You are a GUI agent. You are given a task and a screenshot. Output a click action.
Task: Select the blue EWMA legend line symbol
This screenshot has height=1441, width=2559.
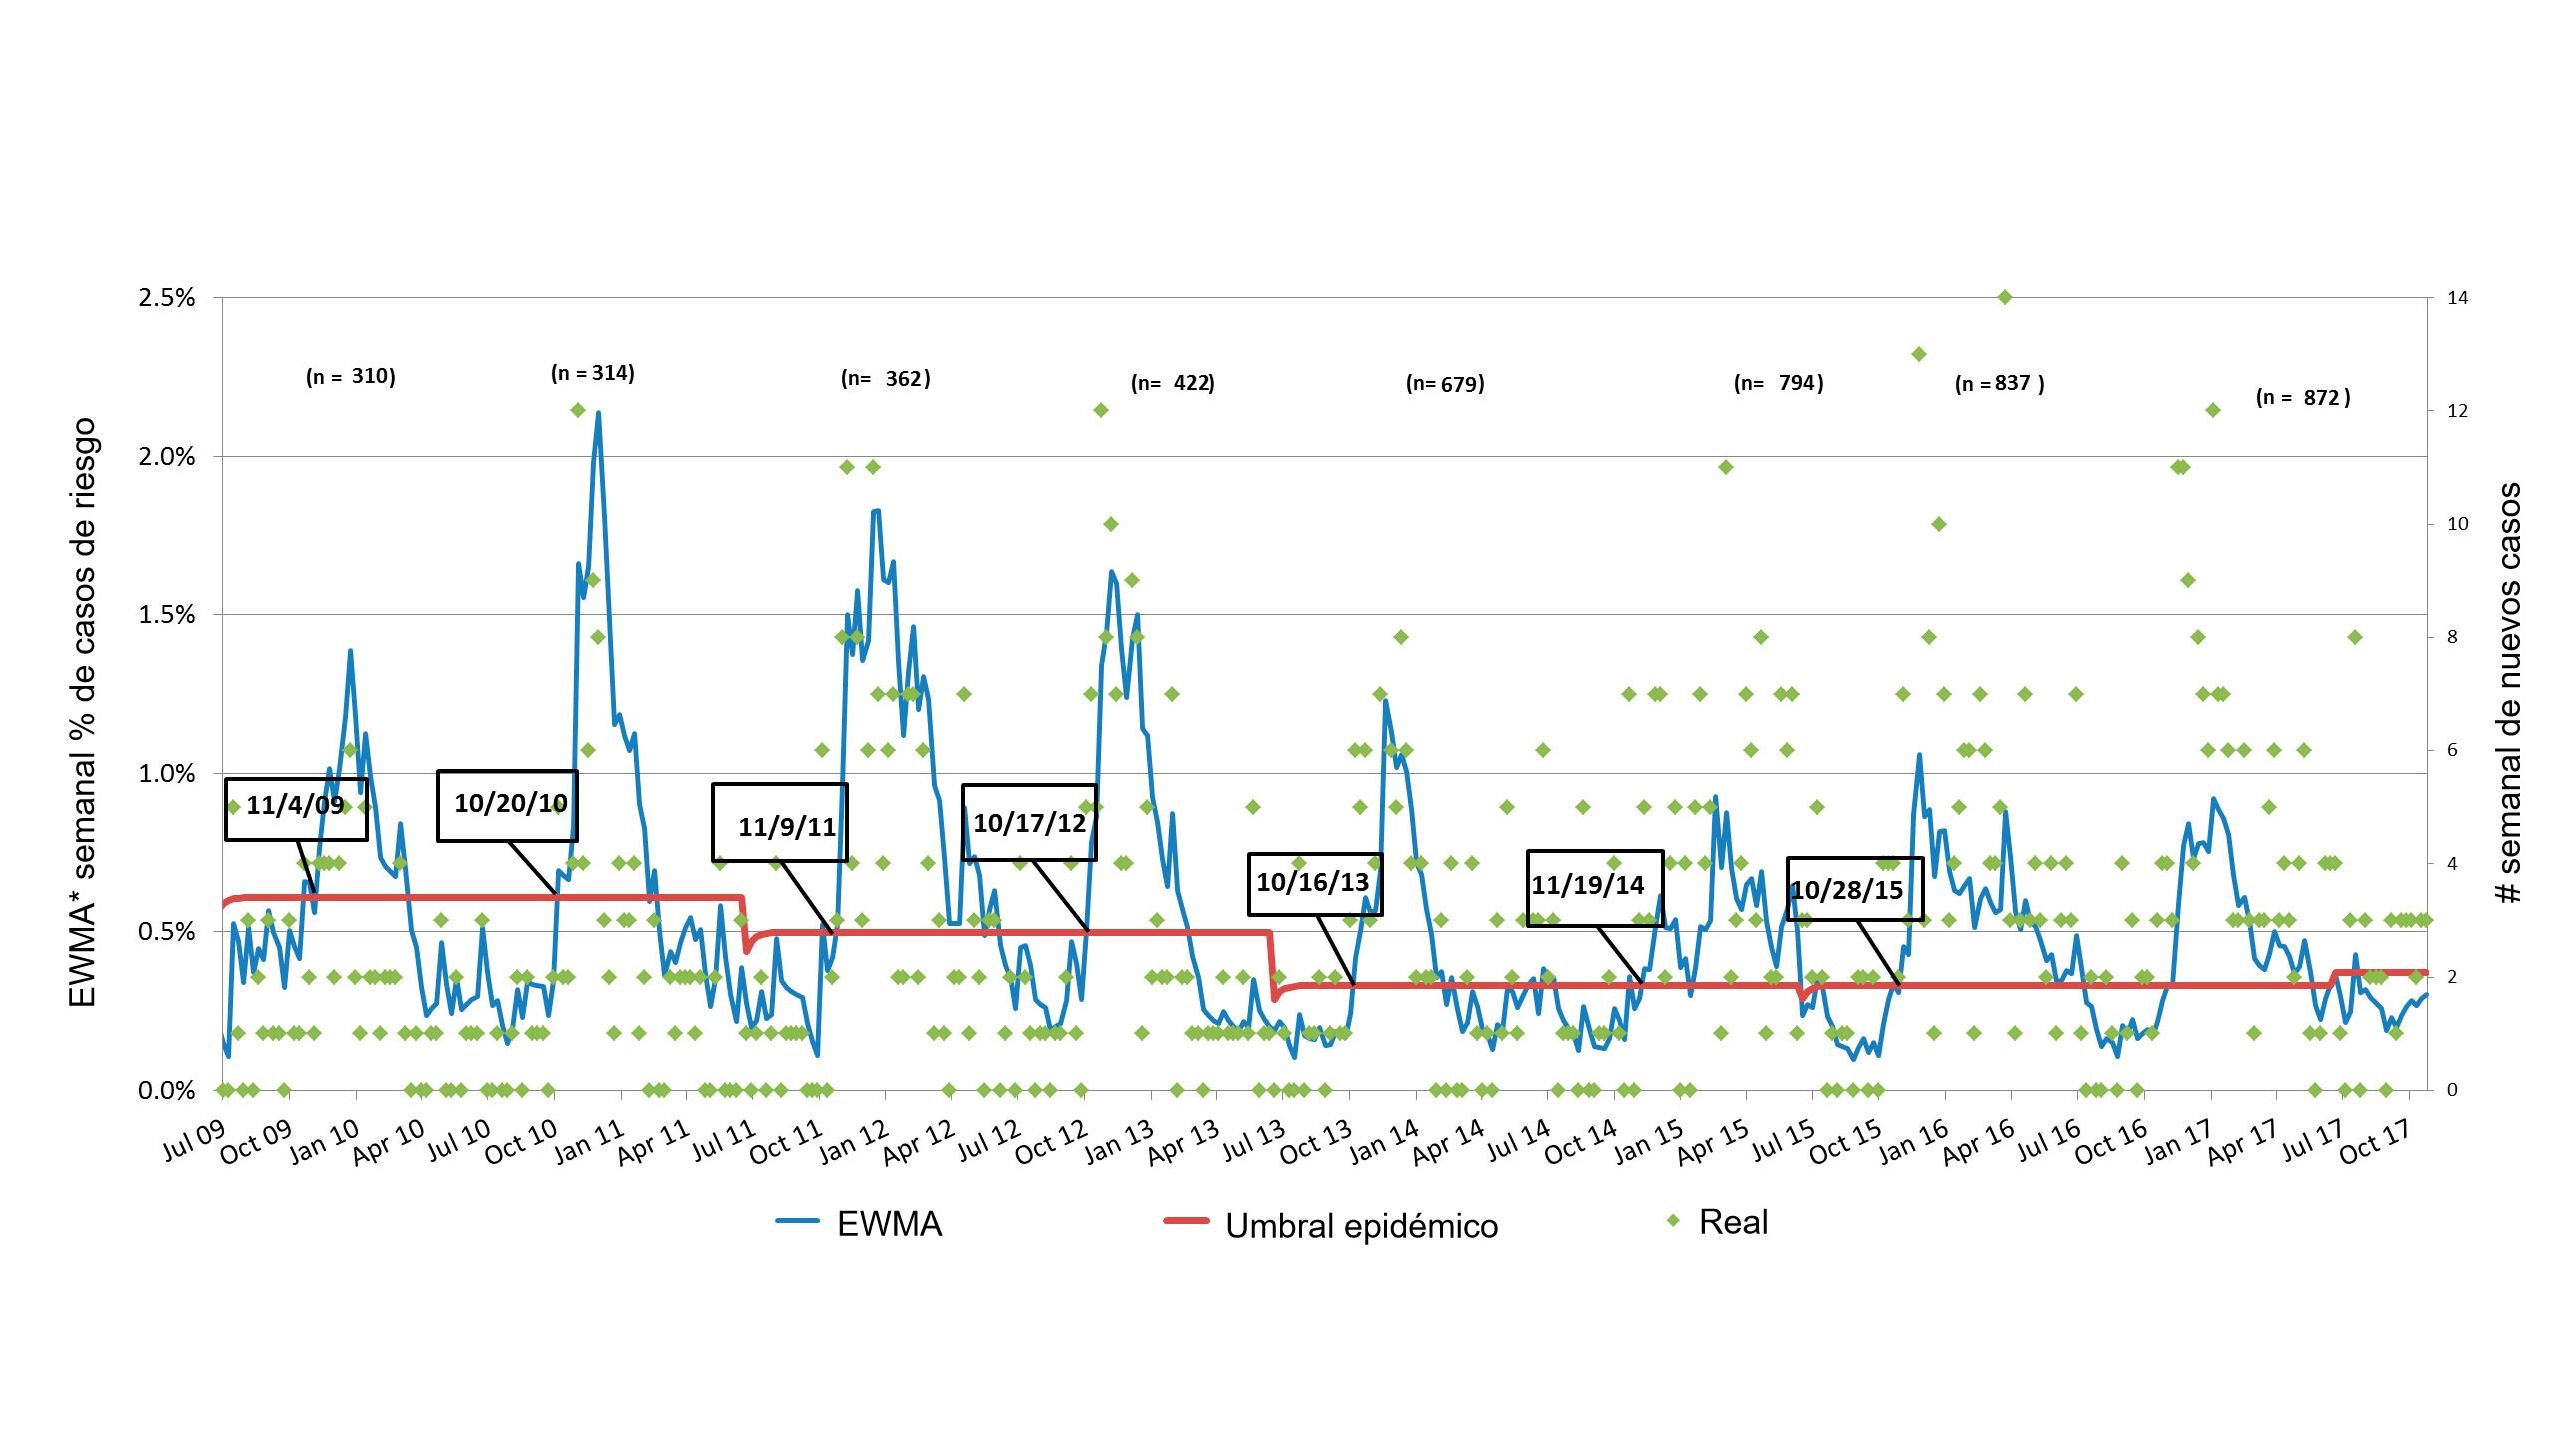(797, 1220)
